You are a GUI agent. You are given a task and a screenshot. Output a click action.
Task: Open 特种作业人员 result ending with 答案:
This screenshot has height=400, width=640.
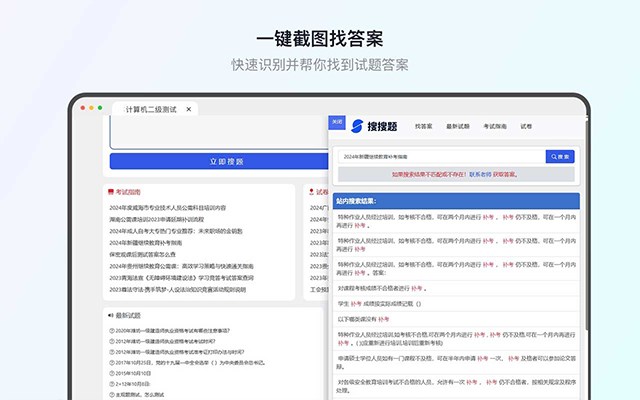456,269
